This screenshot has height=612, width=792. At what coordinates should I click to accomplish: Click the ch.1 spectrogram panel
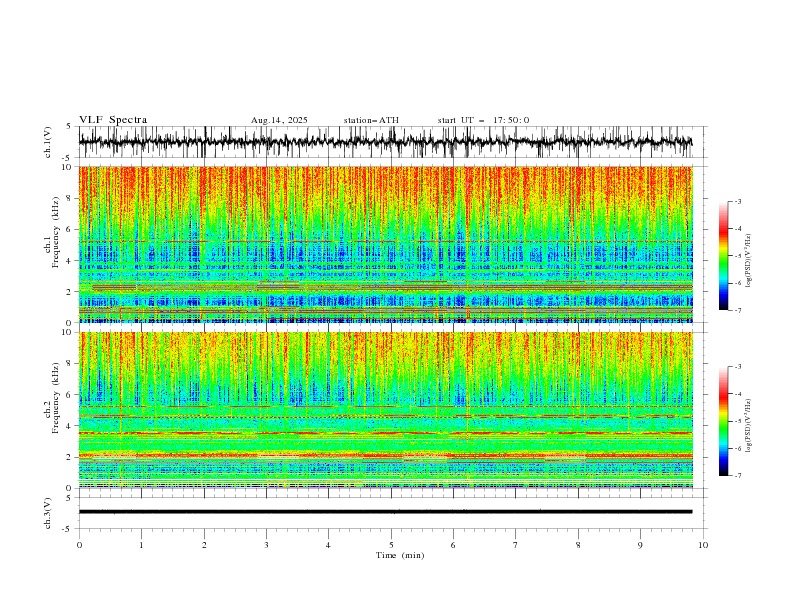coord(385,244)
